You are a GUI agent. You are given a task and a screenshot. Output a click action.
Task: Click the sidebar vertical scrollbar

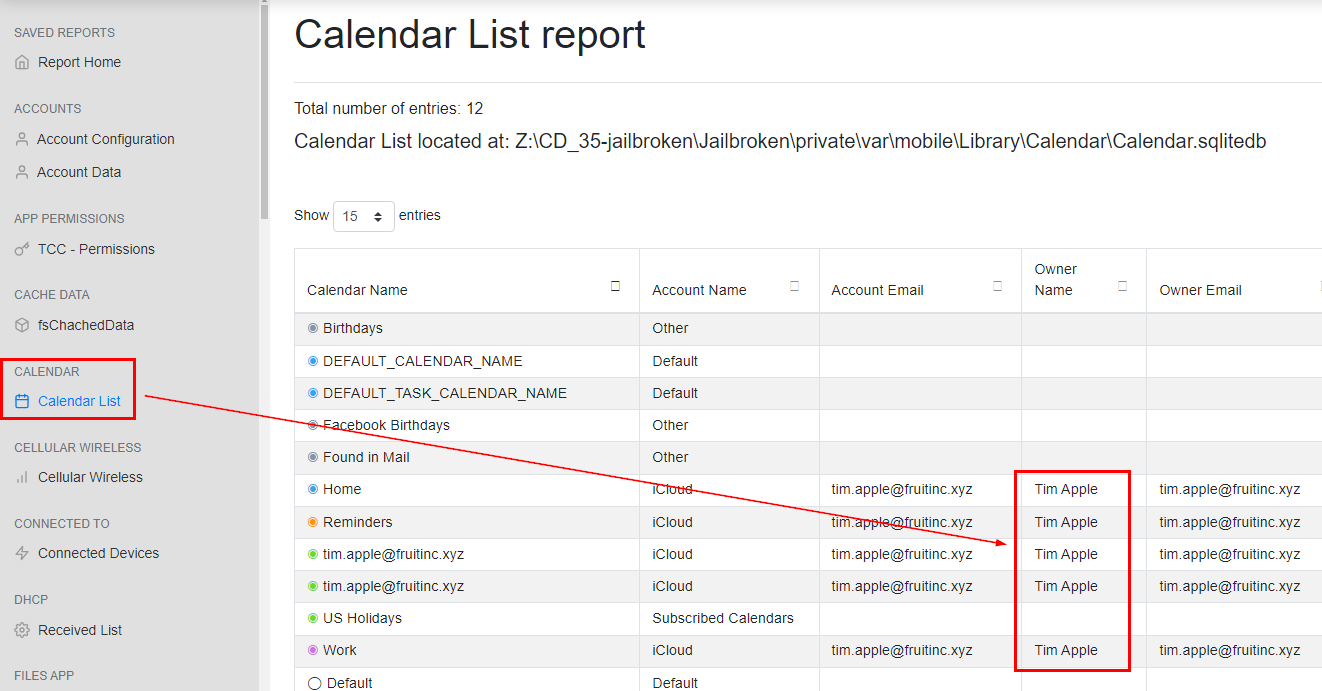(x=264, y=110)
